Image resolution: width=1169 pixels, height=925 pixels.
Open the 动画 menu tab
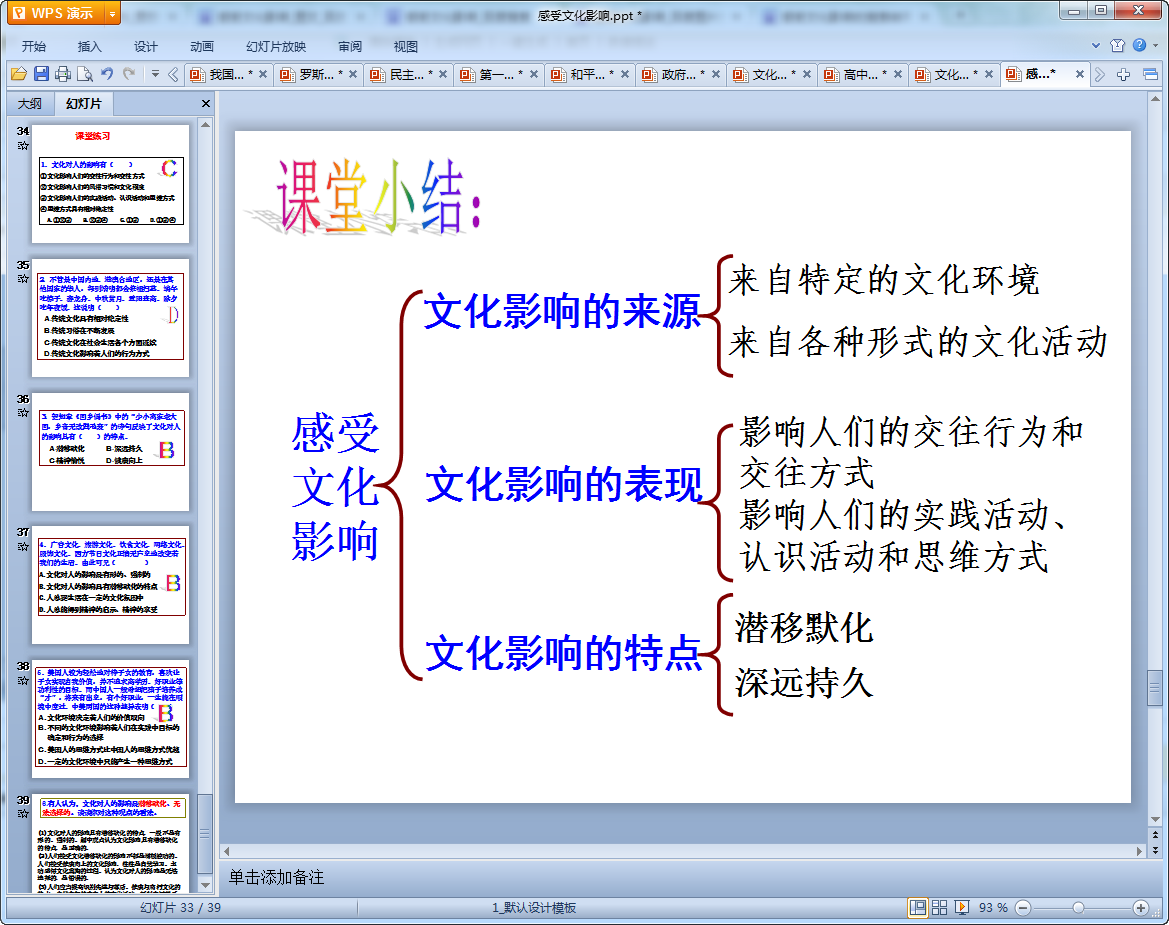tap(201, 46)
